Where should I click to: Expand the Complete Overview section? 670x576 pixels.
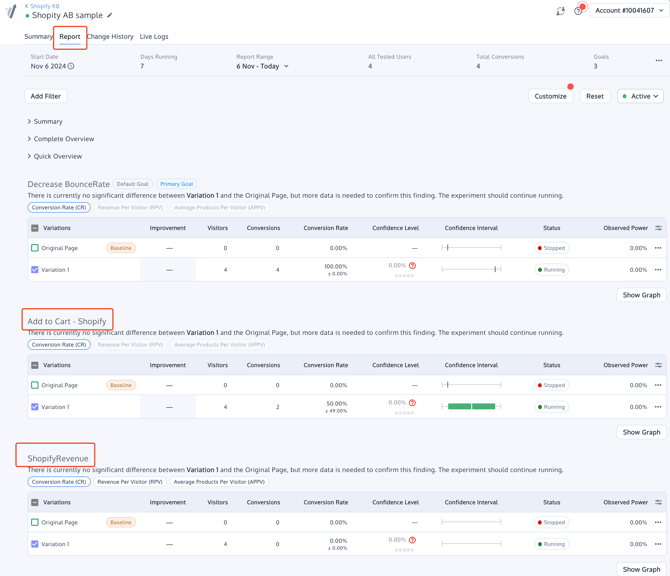pyautogui.click(x=61, y=139)
